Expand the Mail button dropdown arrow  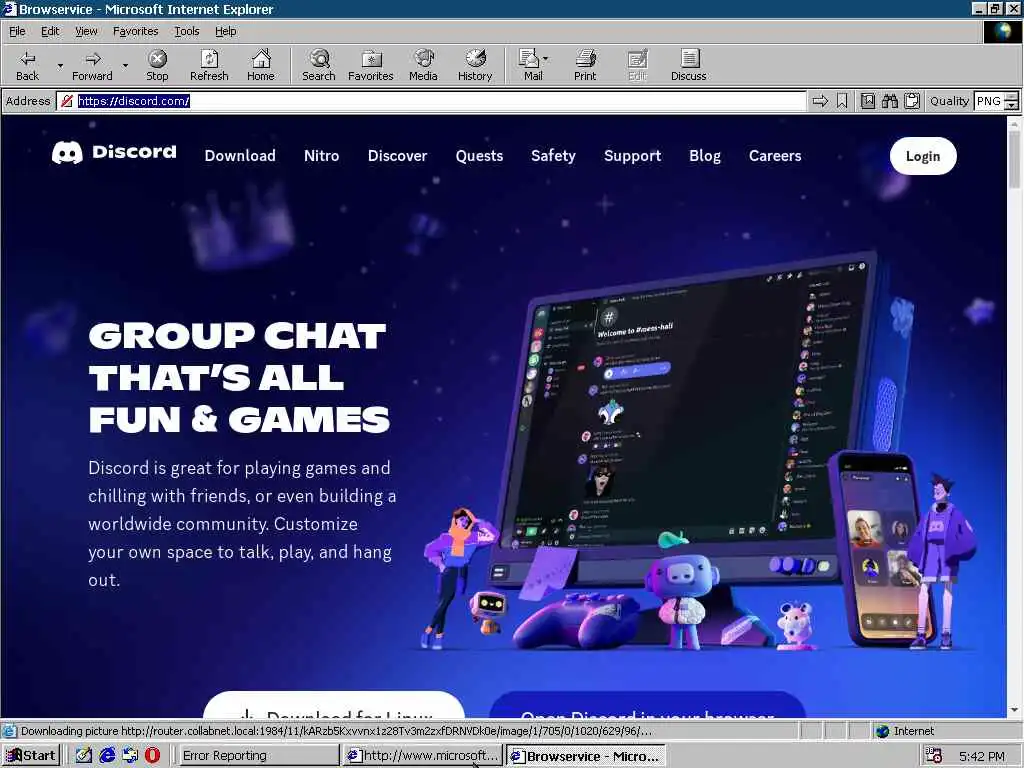tap(545, 59)
